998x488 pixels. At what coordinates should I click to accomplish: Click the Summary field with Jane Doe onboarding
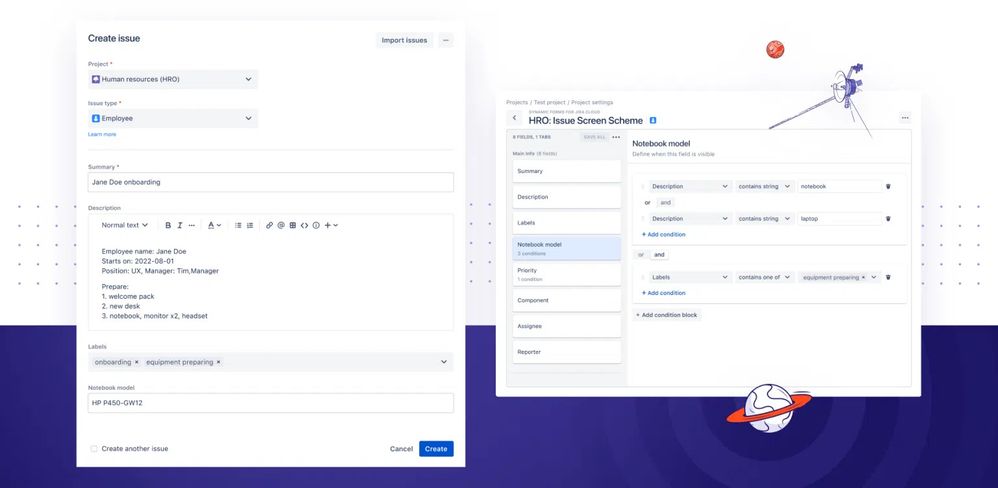click(x=271, y=182)
